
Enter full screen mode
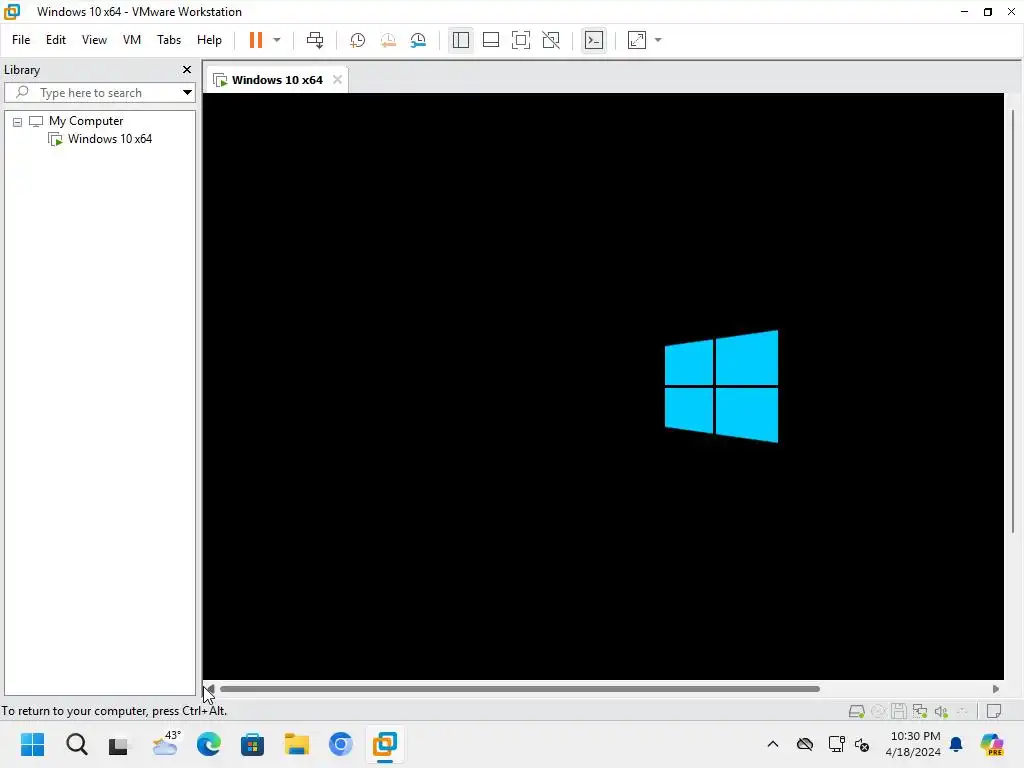pos(520,40)
